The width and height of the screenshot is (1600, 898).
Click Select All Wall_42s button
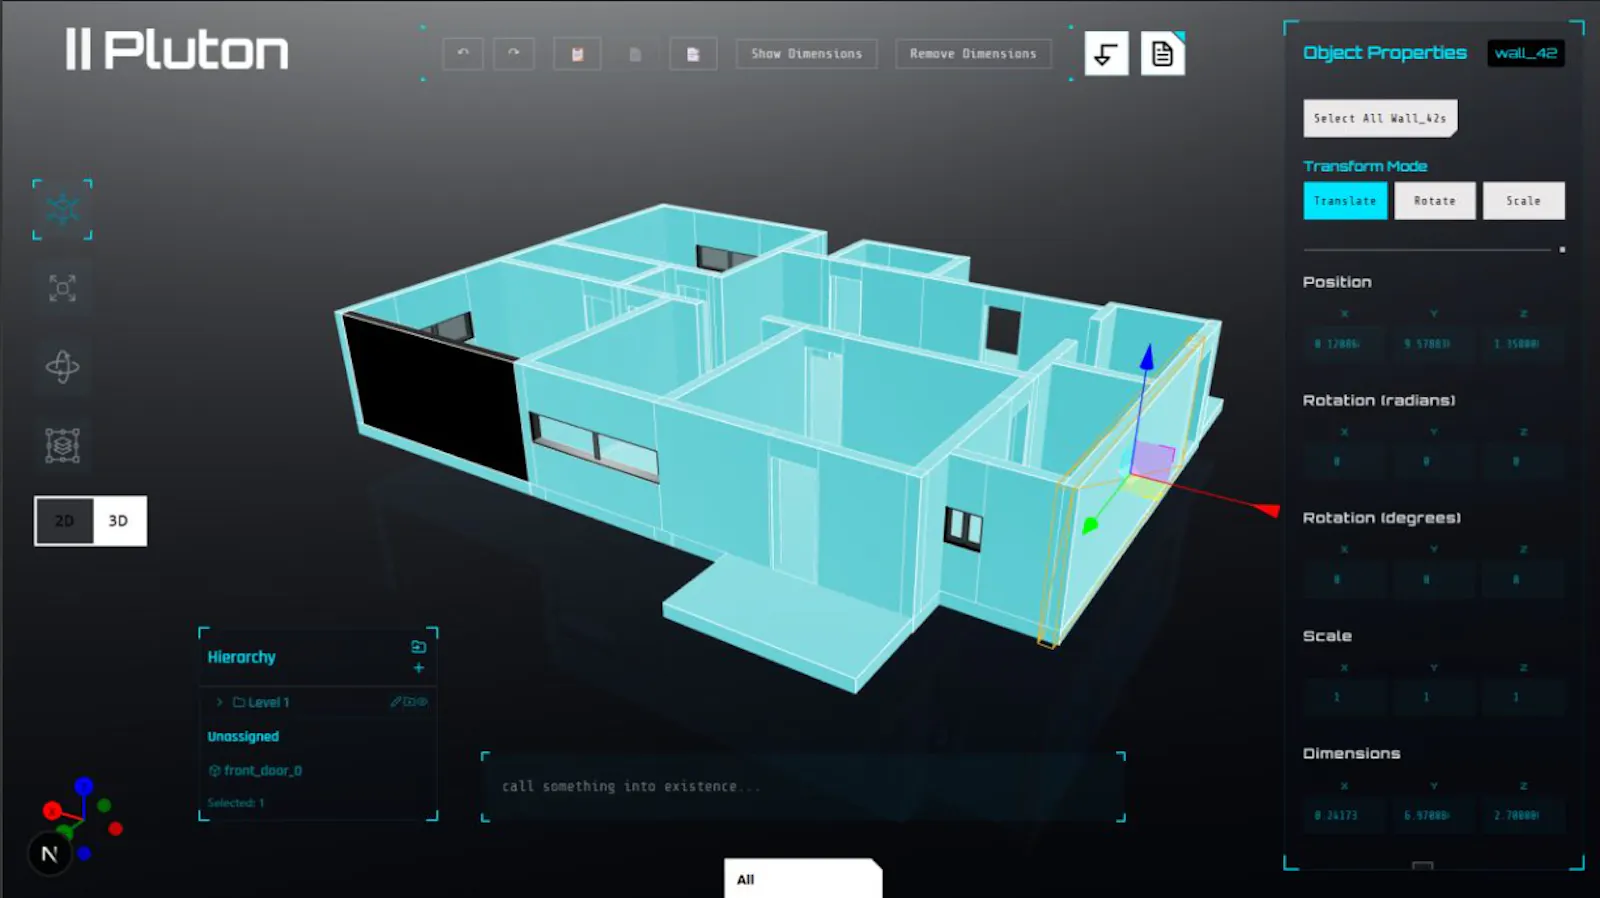pyautogui.click(x=1380, y=118)
